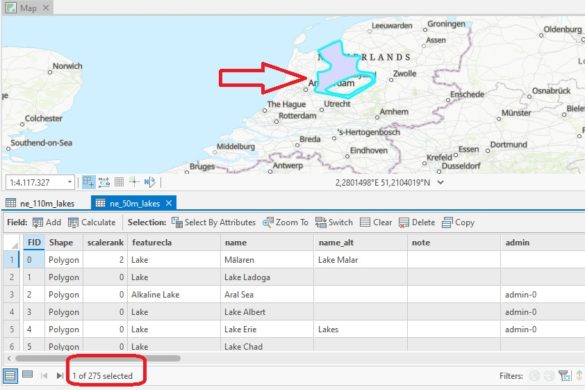The image size is (585, 390).
Task: Click the Constraints crosshair icon below the map
Action: coord(134,182)
